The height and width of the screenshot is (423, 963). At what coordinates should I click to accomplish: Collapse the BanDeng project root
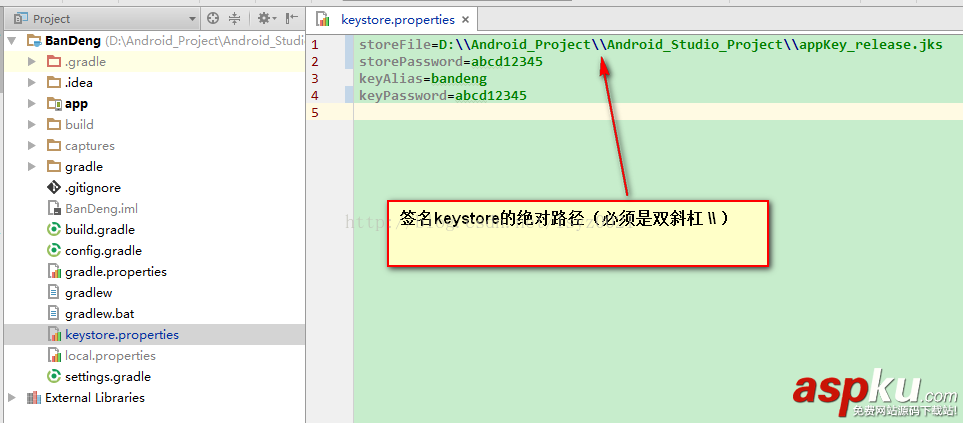(12, 41)
